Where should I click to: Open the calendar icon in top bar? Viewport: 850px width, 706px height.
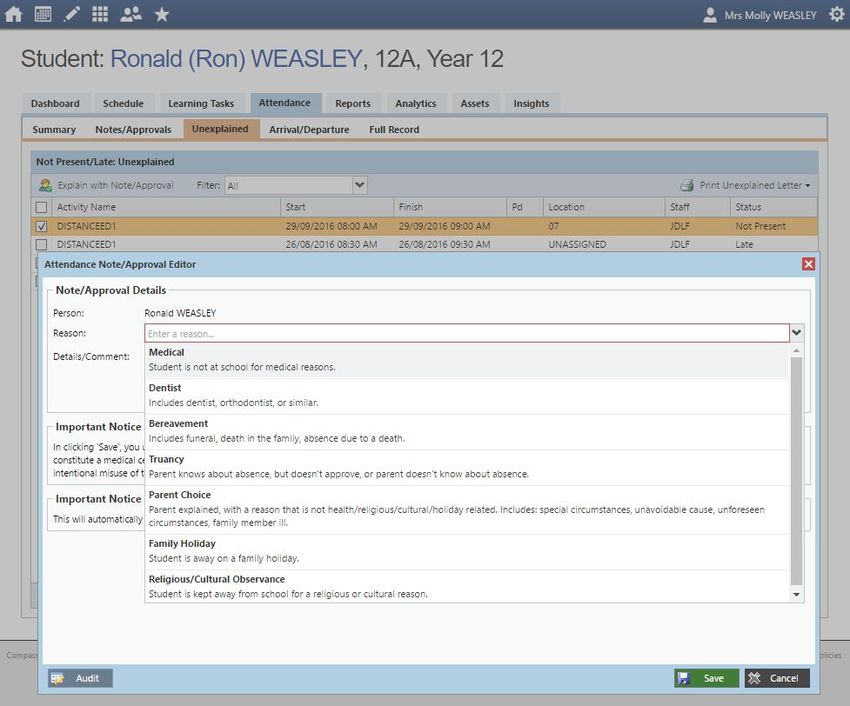(x=43, y=14)
